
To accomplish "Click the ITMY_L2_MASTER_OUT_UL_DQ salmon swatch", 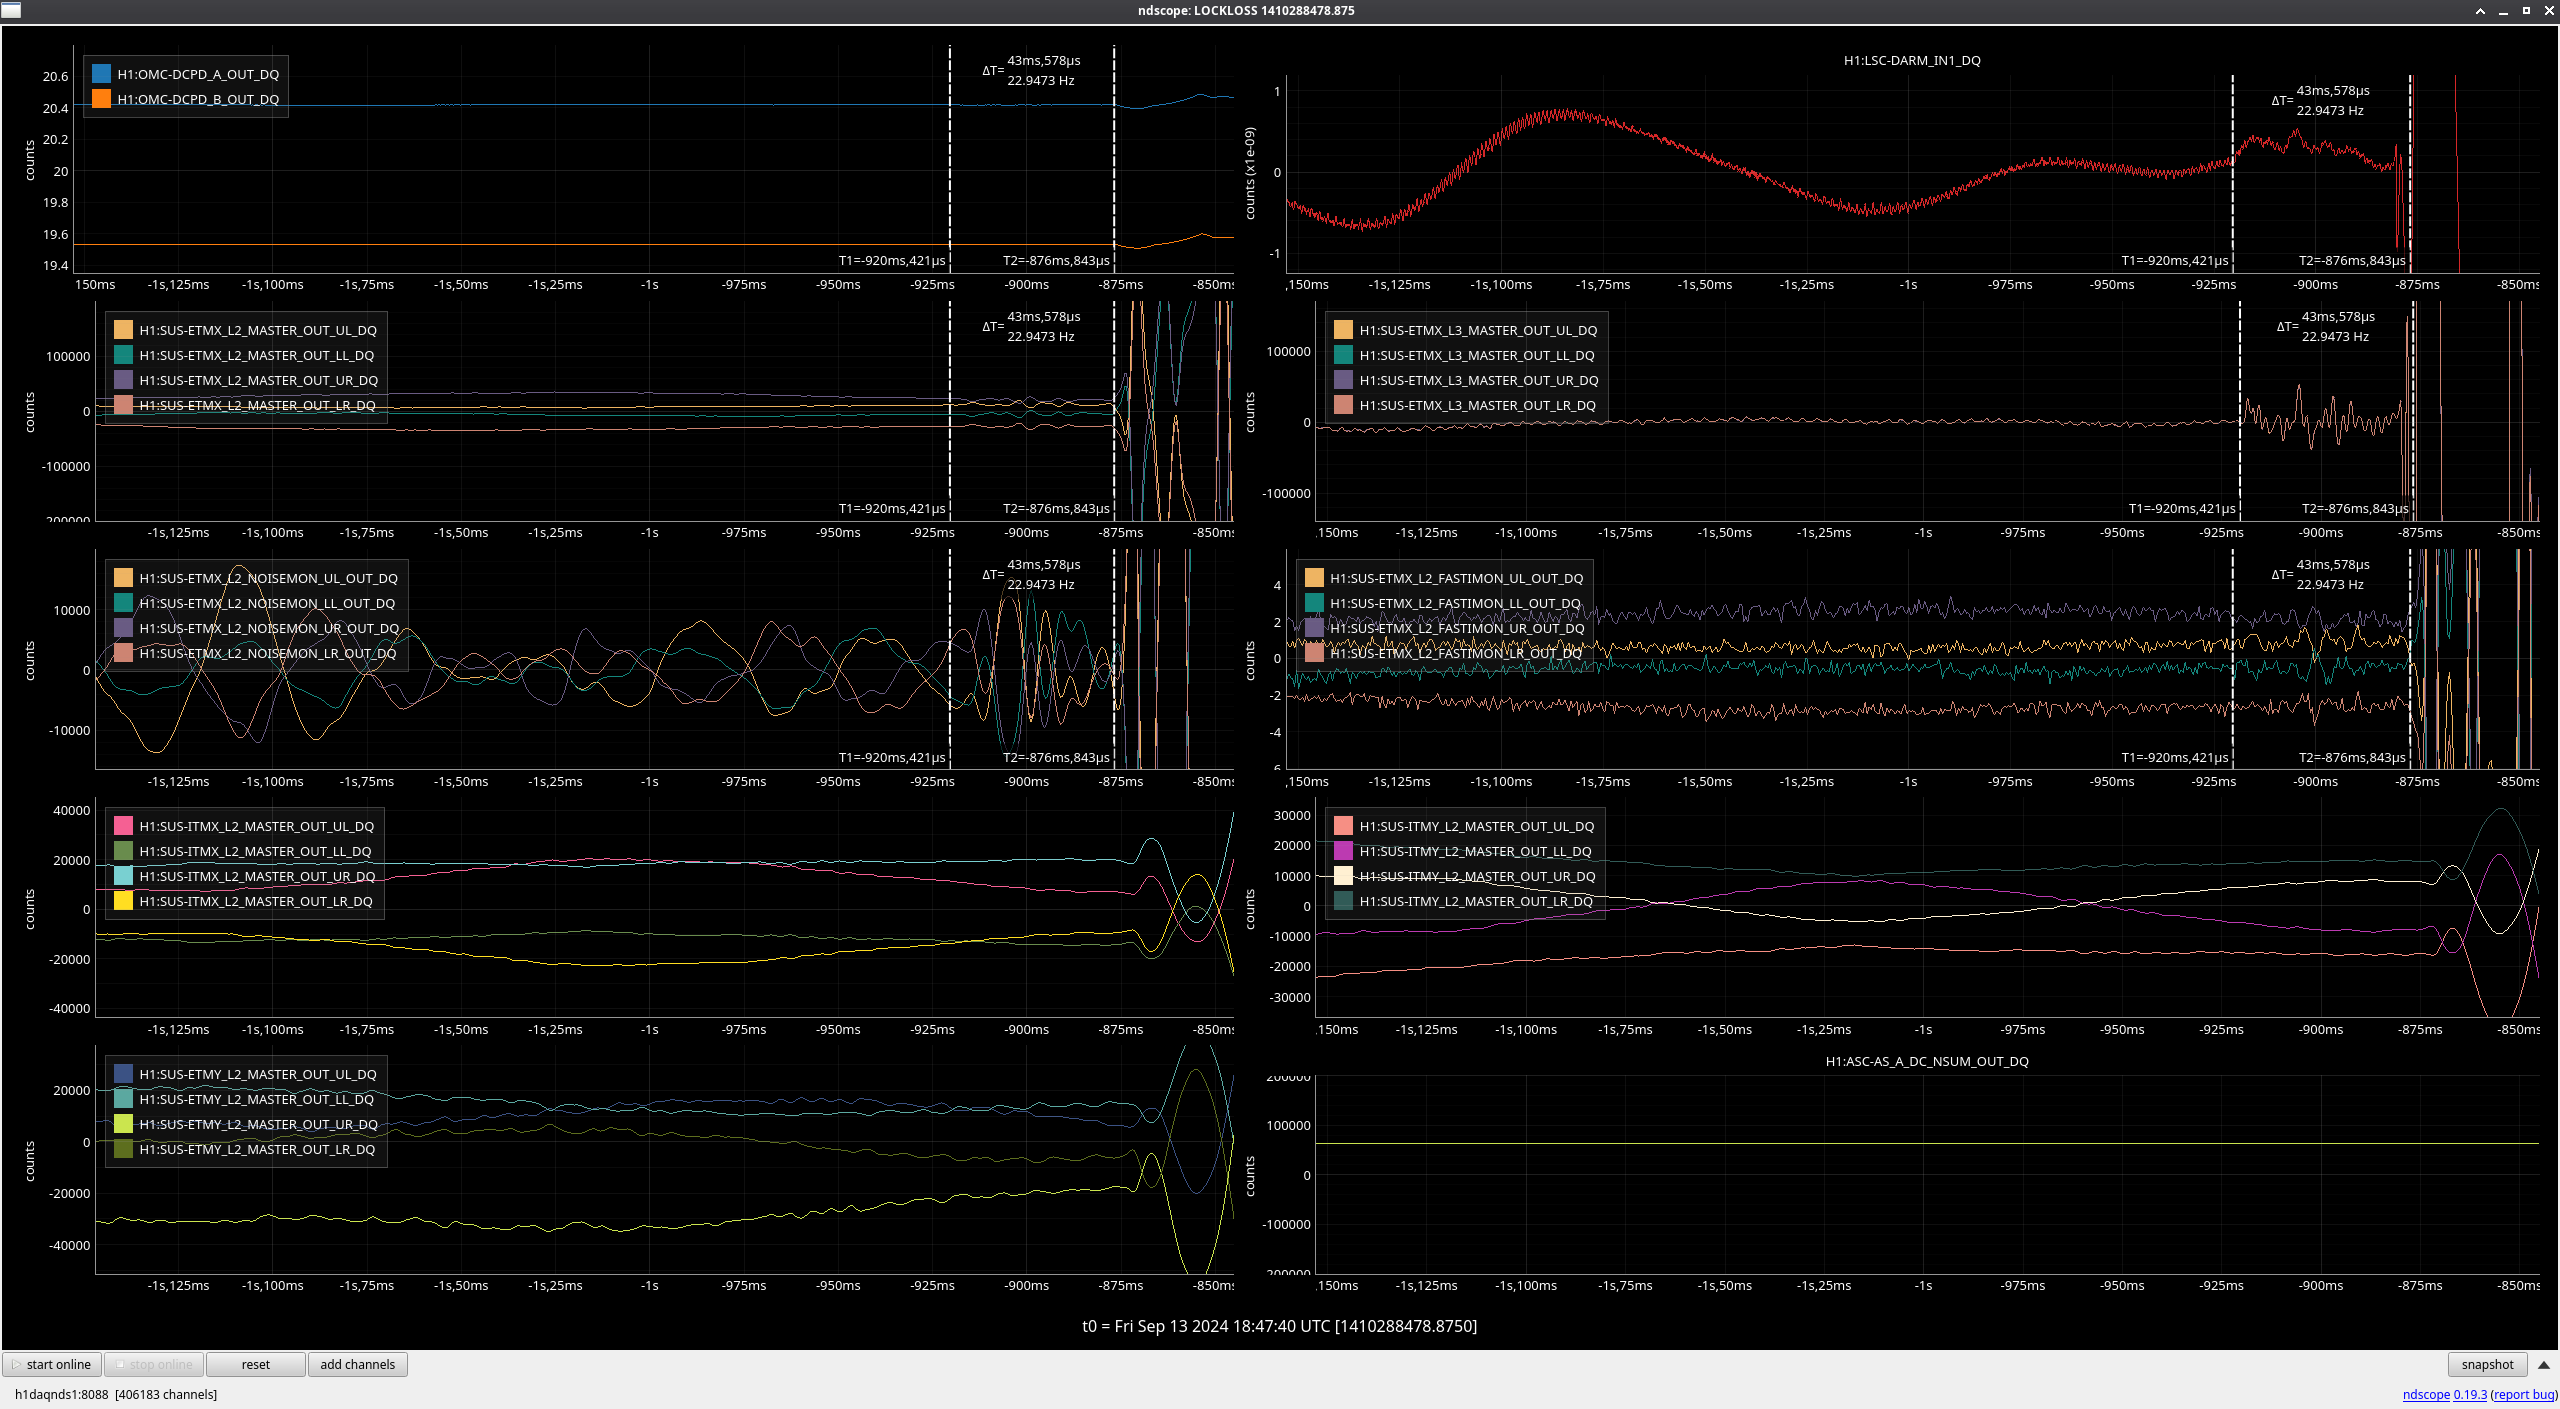I will 1343,826.
